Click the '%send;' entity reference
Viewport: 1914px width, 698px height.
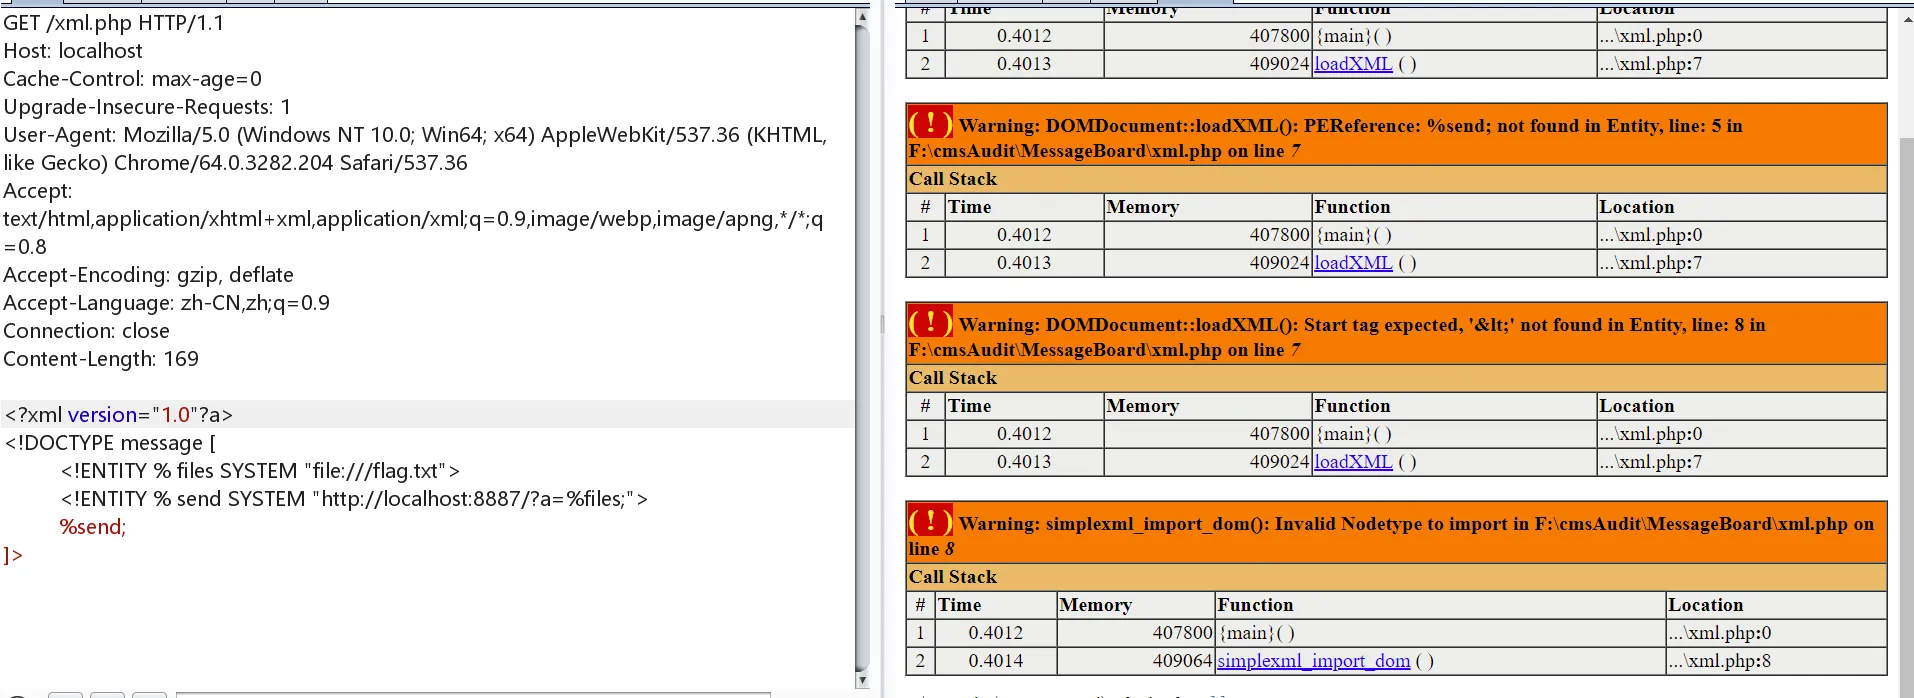pyautogui.click(x=93, y=527)
